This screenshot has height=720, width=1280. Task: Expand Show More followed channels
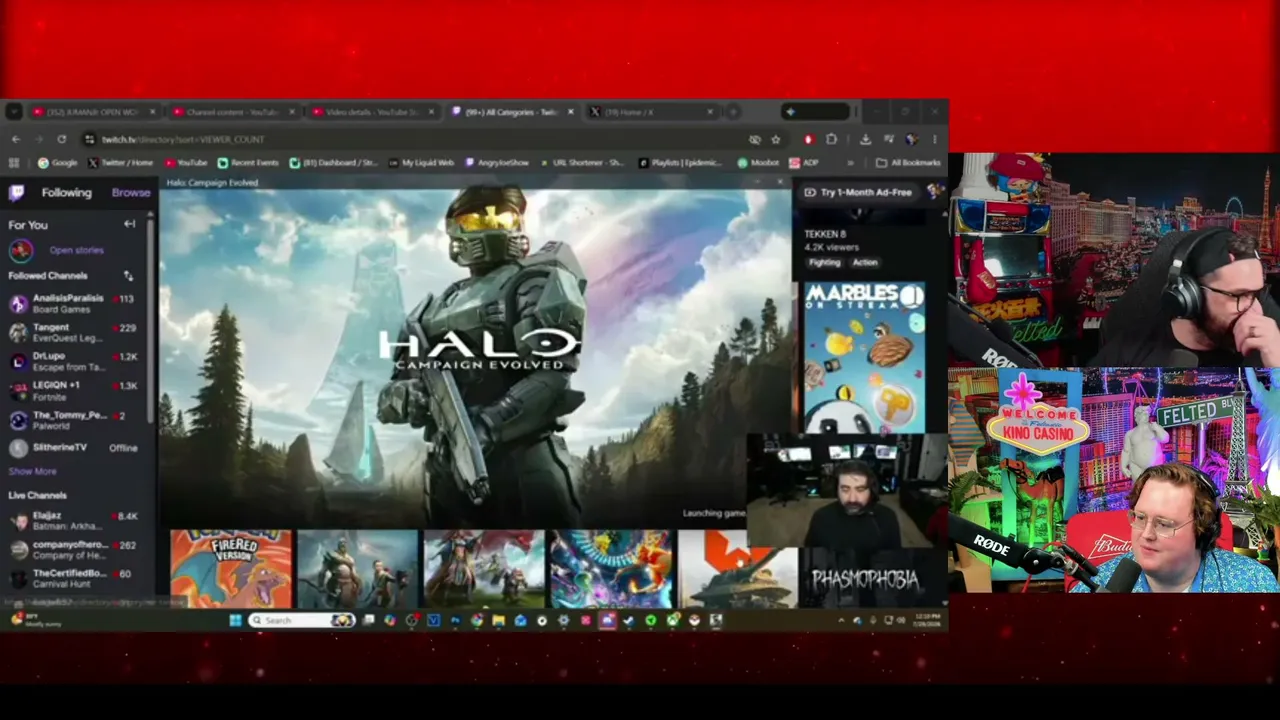32,471
